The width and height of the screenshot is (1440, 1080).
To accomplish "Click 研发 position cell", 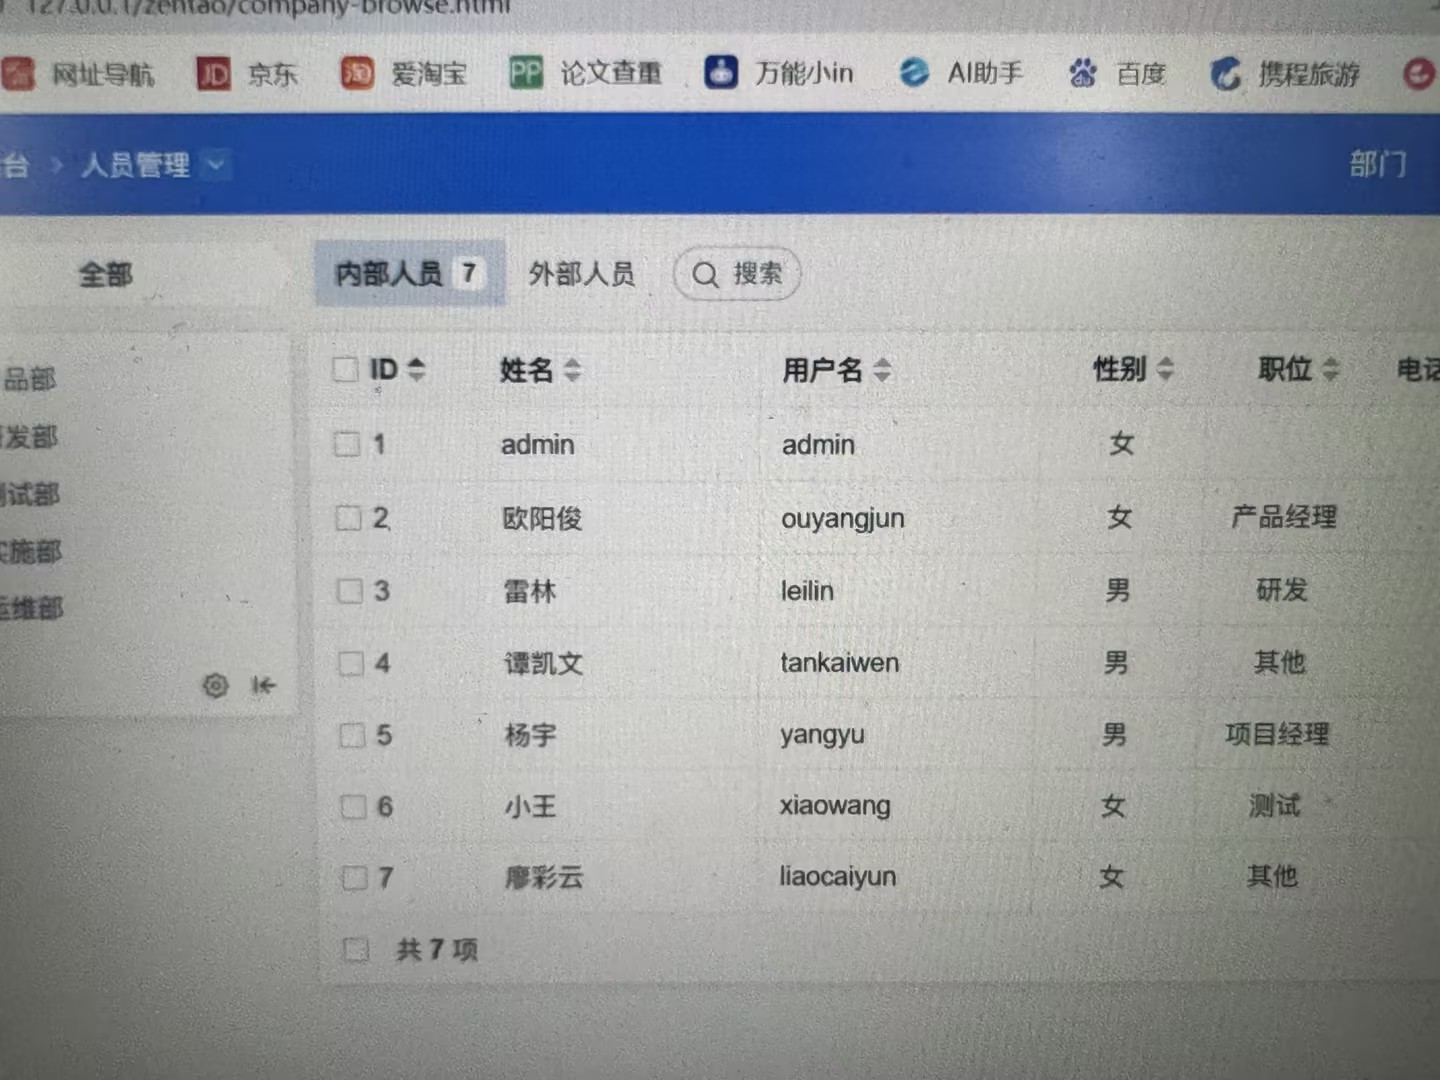I will pyautogui.click(x=1282, y=590).
